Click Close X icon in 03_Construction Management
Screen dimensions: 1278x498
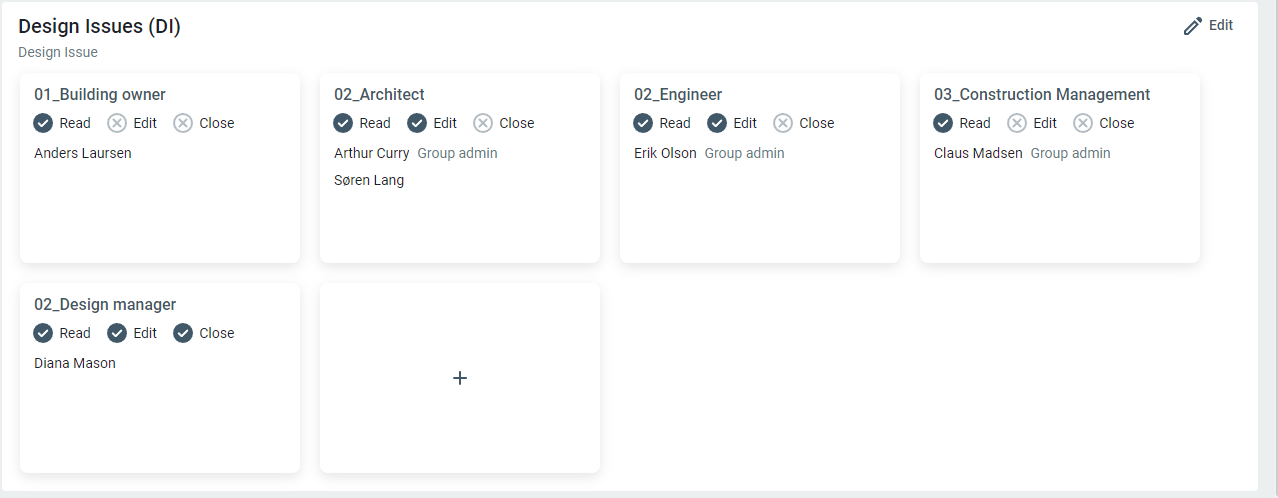(1083, 123)
